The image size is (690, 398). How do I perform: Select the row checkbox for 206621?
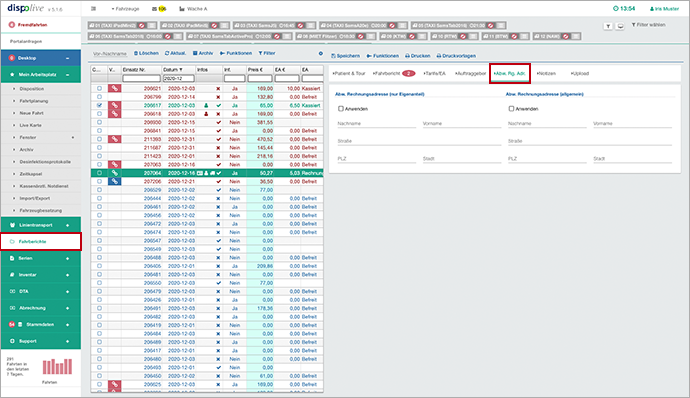[99, 88]
